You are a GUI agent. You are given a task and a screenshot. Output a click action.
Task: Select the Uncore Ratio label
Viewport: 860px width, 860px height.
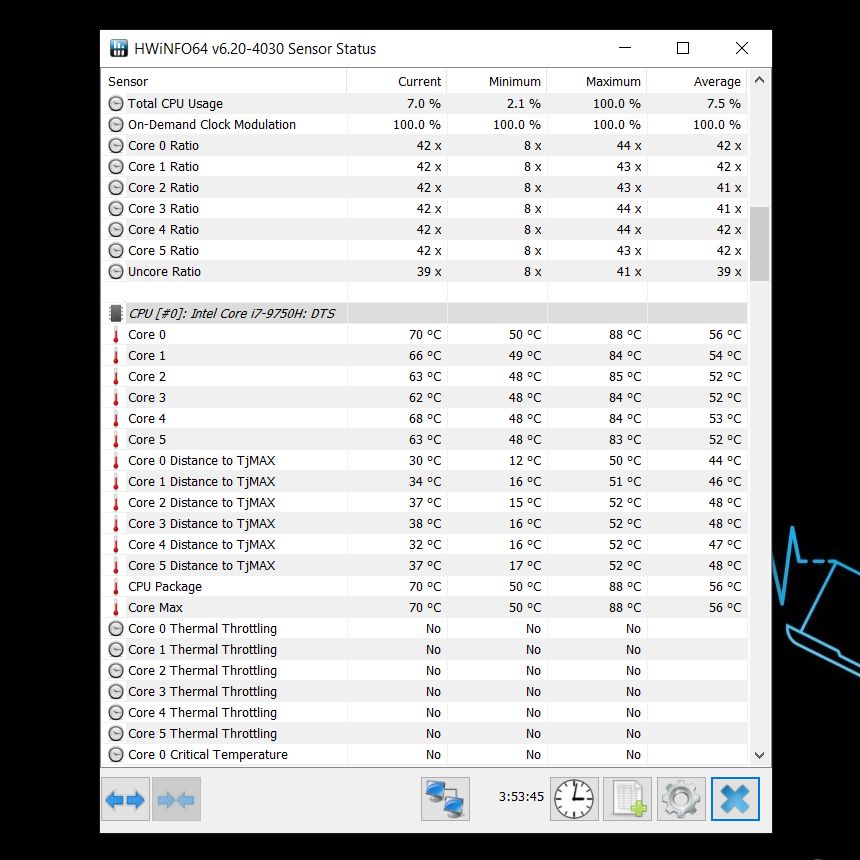coord(165,271)
